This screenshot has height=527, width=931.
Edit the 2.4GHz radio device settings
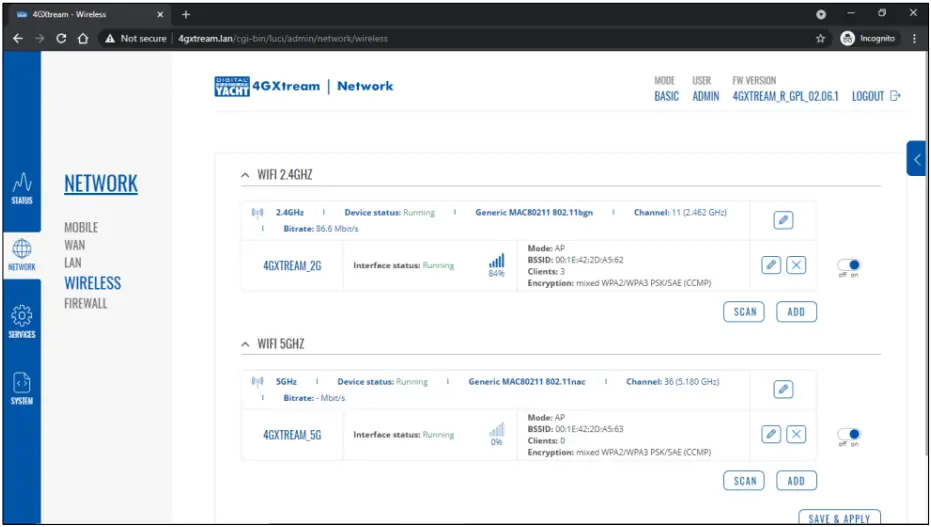[x=784, y=220]
